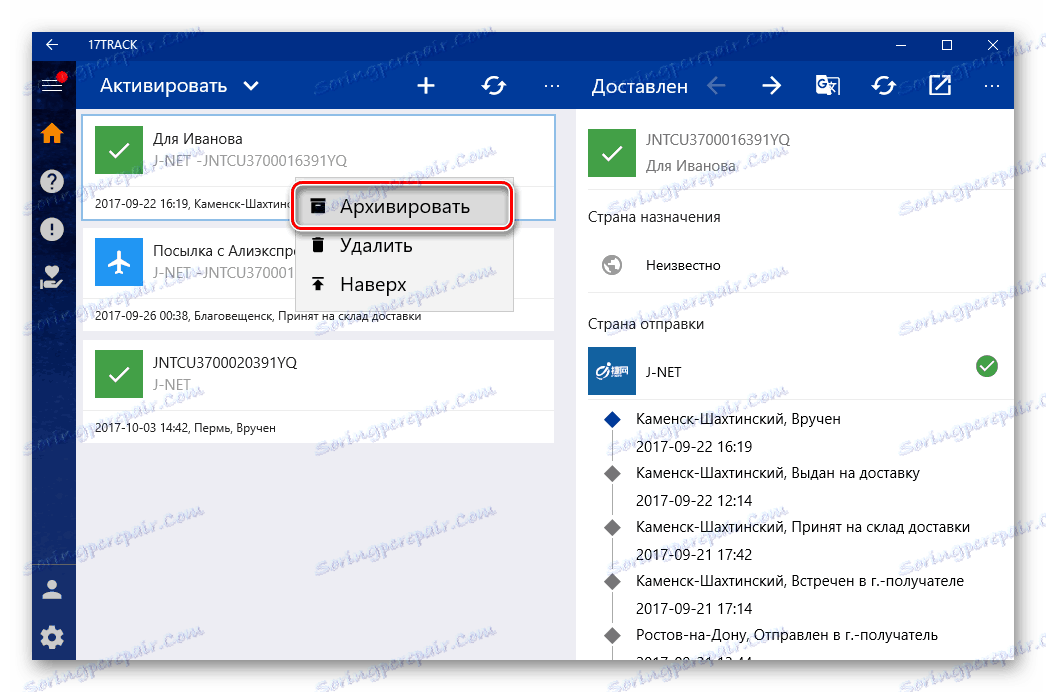The height and width of the screenshot is (692, 1046).
Task: Click event Каменск-Шахтинский, Выдан на доставку
Action: point(777,473)
